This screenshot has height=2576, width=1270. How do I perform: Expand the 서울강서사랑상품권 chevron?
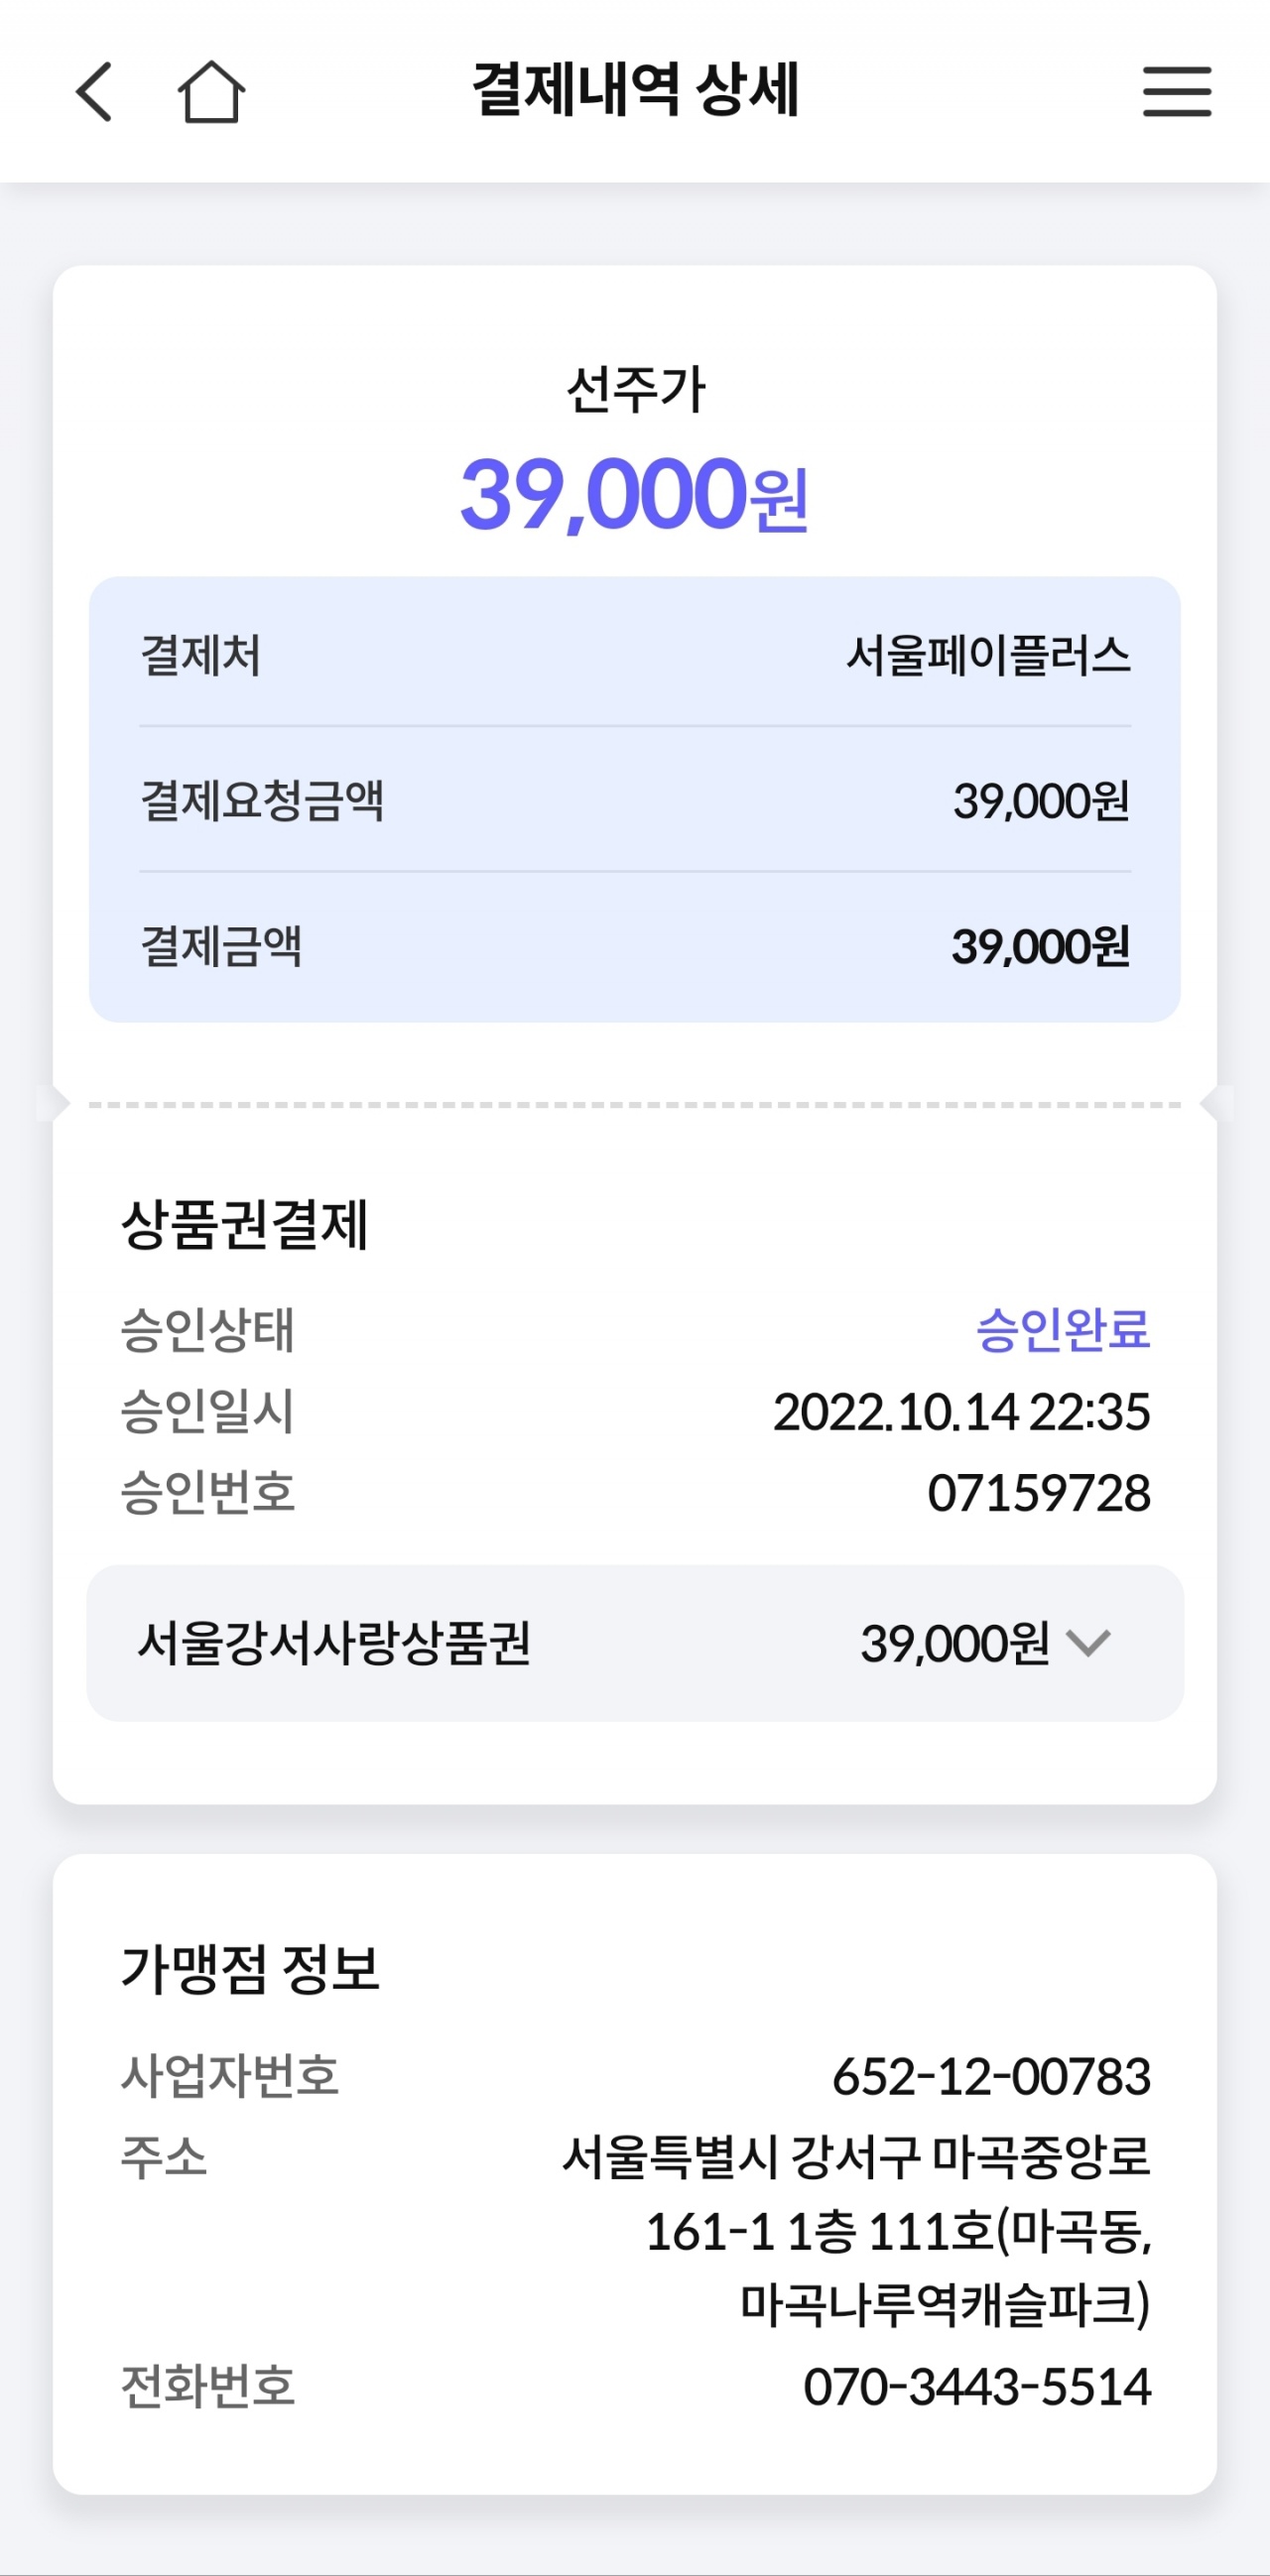[x=1088, y=1642]
